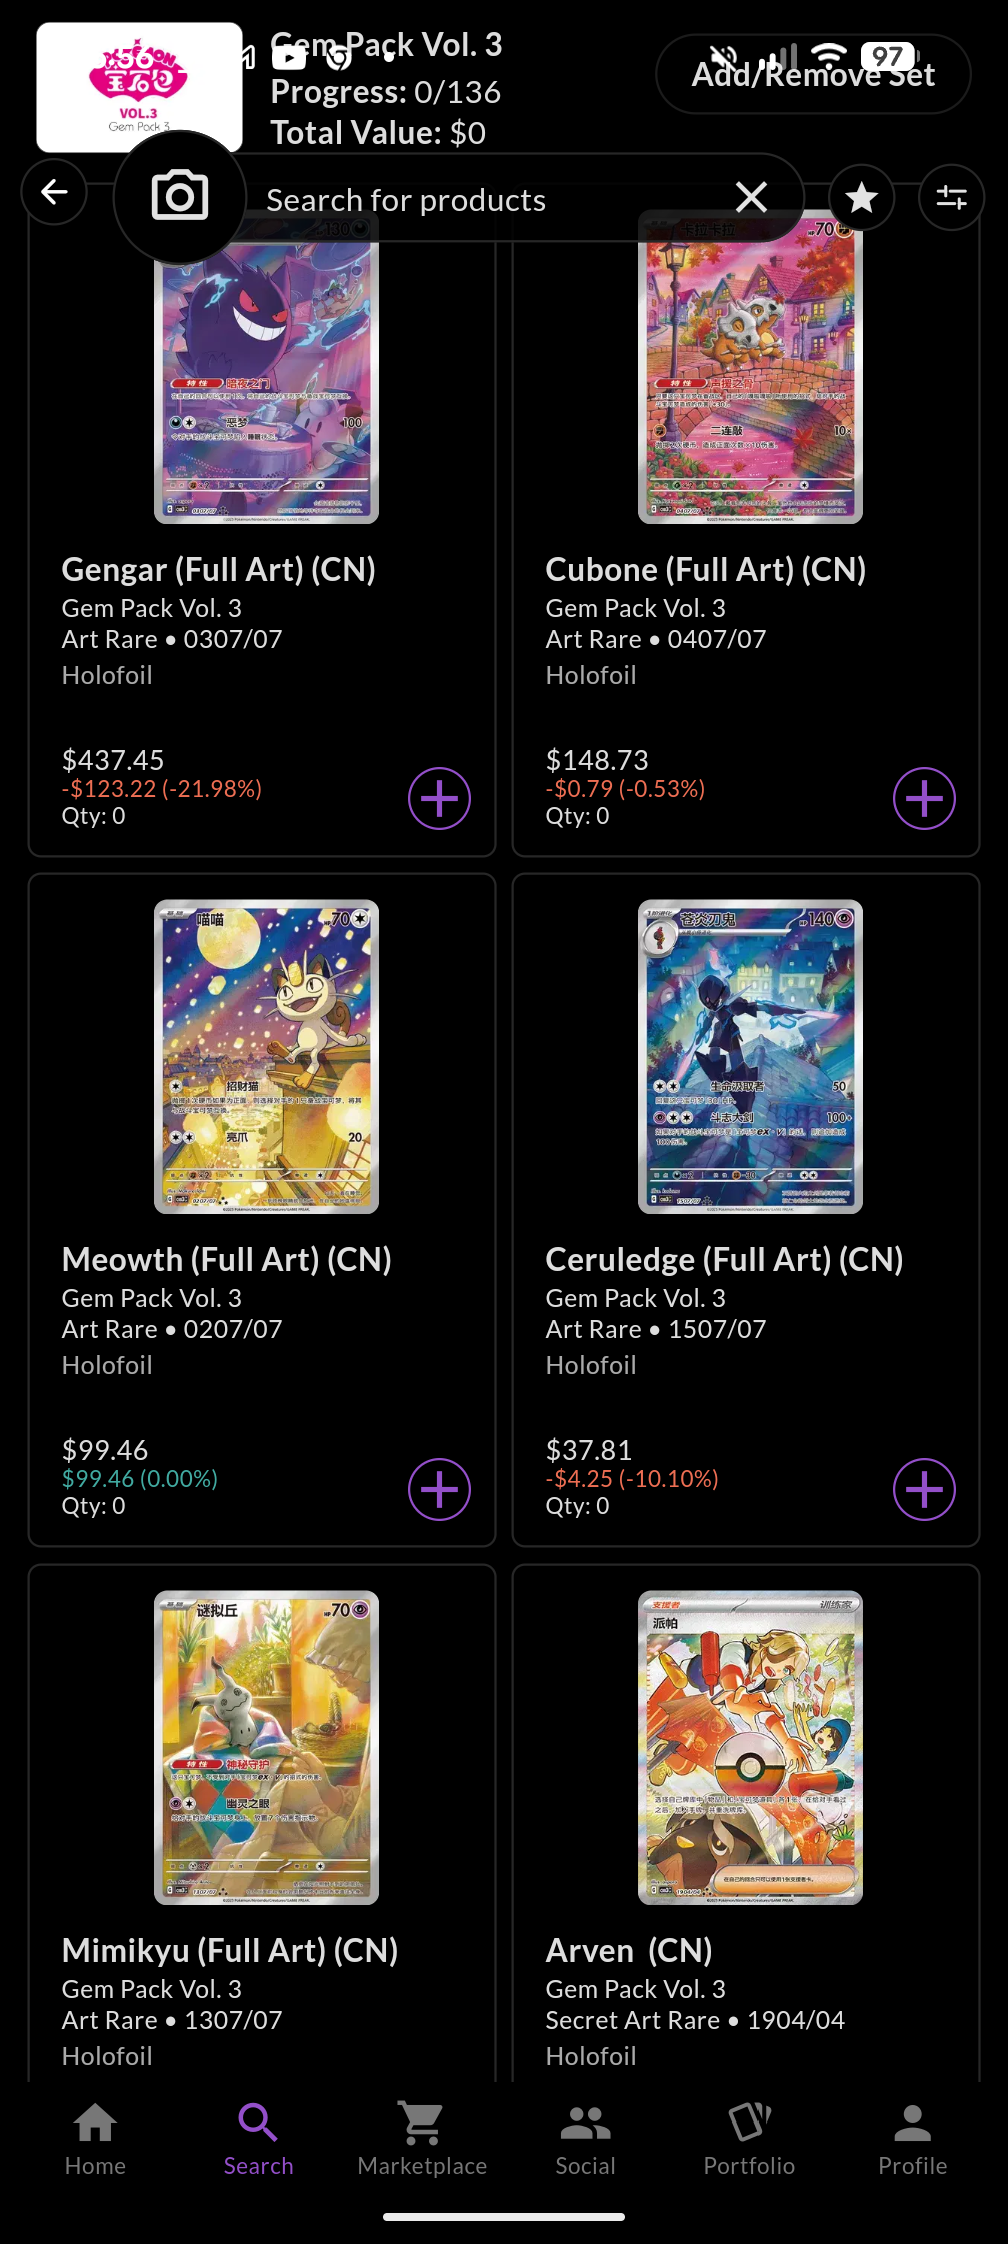
Task: Open the filter sliders options
Action: coord(951,198)
